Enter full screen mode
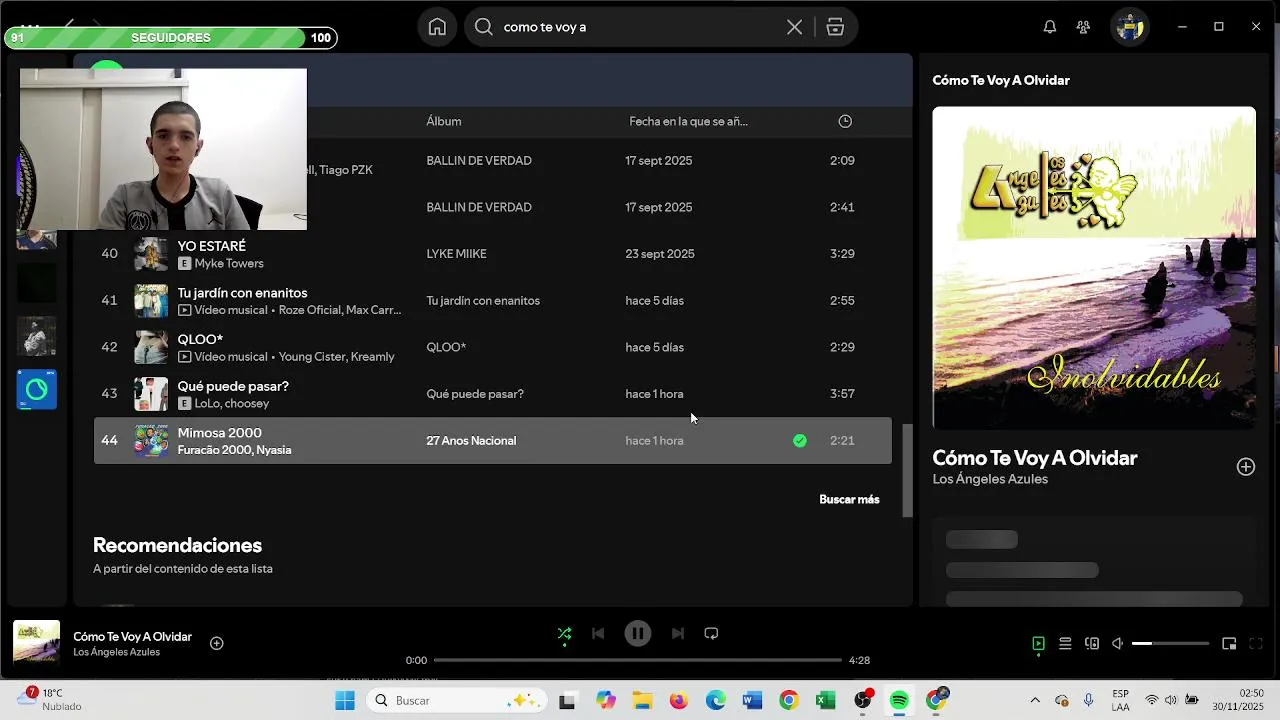1280x720 pixels. (1256, 644)
